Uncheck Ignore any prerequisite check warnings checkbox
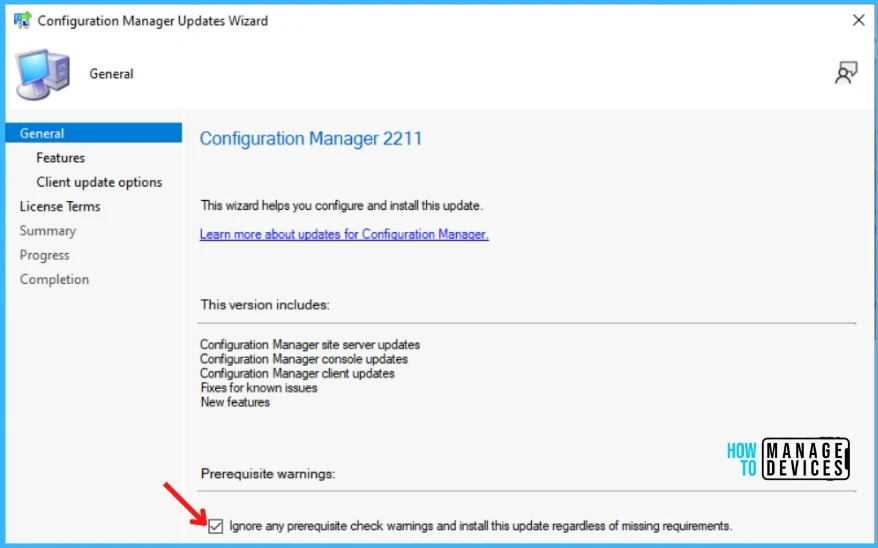The height and width of the screenshot is (548, 878). tap(216, 526)
